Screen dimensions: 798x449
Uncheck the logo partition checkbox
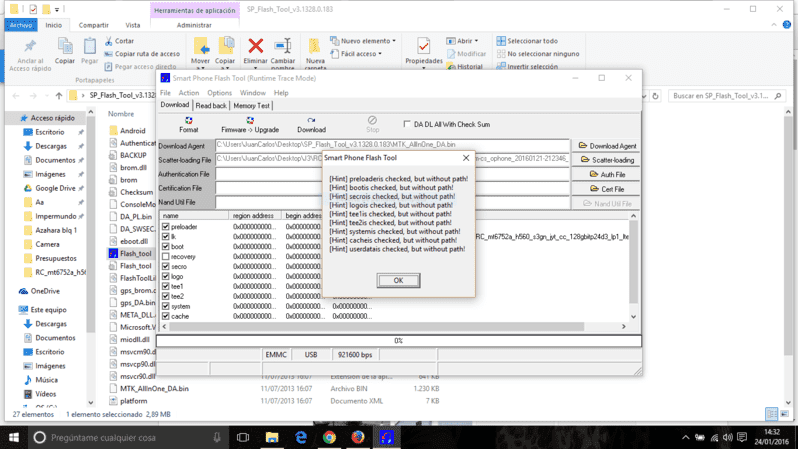click(x=165, y=276)
